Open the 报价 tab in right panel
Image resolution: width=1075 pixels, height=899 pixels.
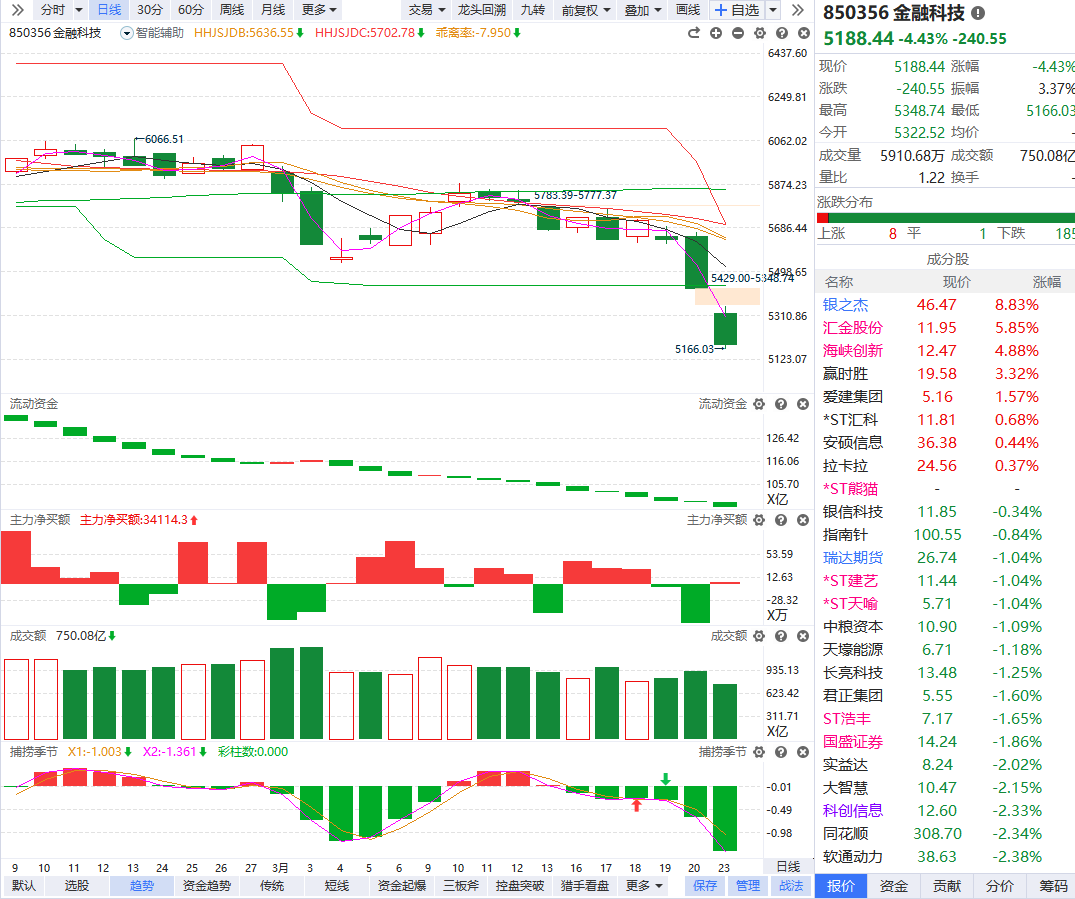coord(841,885)
